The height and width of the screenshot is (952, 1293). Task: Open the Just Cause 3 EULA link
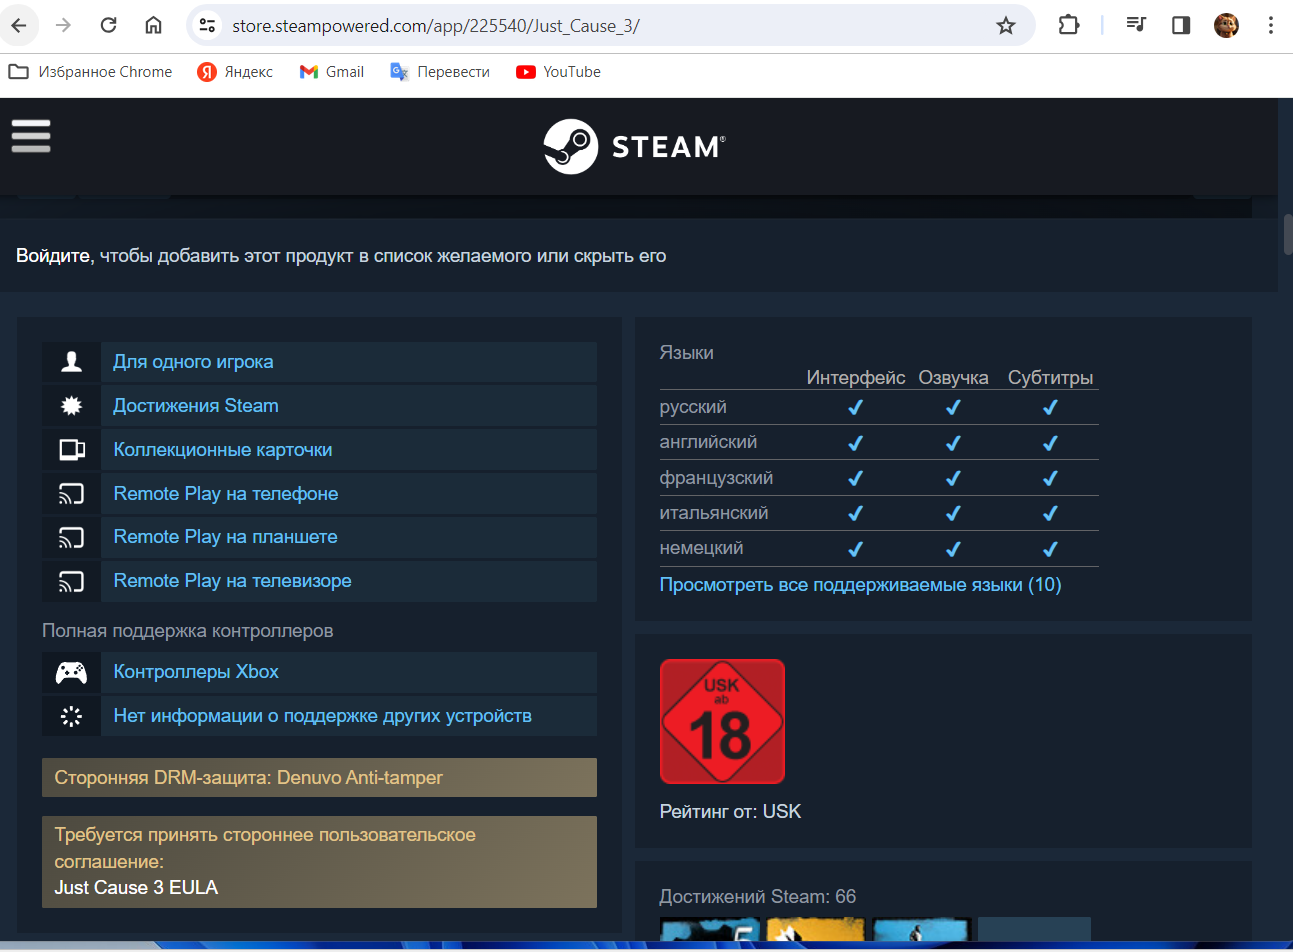pyautogui.click(x=136, y=887)
